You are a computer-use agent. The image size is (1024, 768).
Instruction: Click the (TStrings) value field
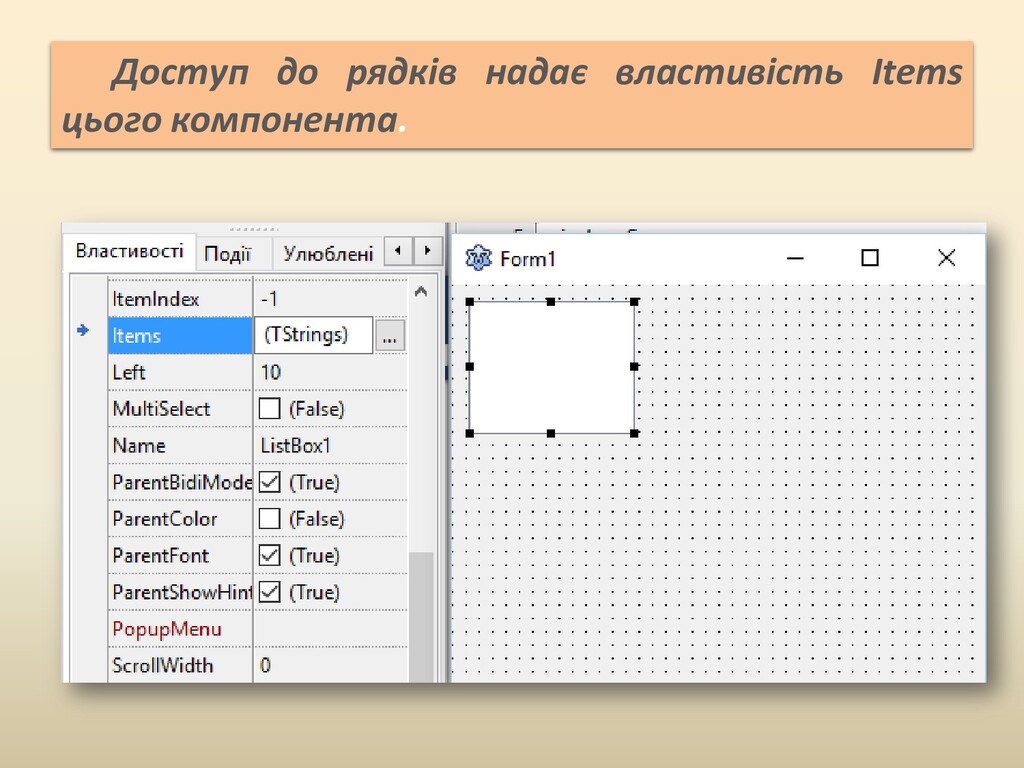(313, 335)
